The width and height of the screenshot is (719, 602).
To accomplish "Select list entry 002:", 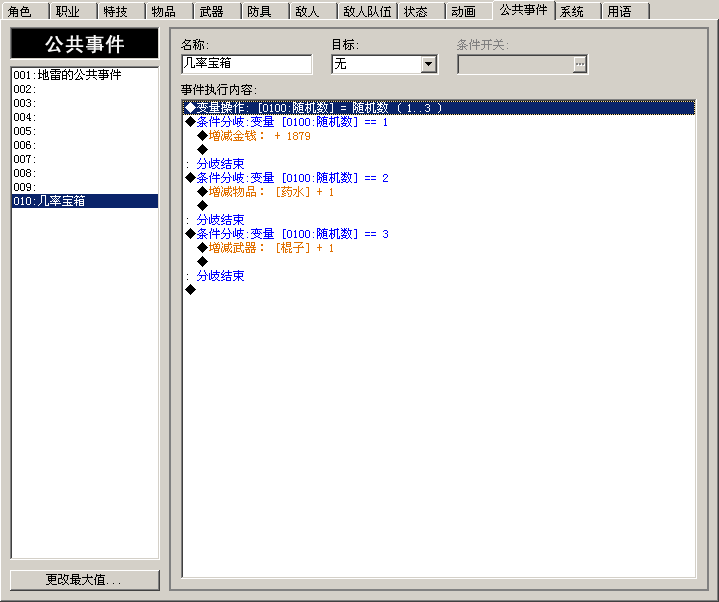I will click(85, 89).
